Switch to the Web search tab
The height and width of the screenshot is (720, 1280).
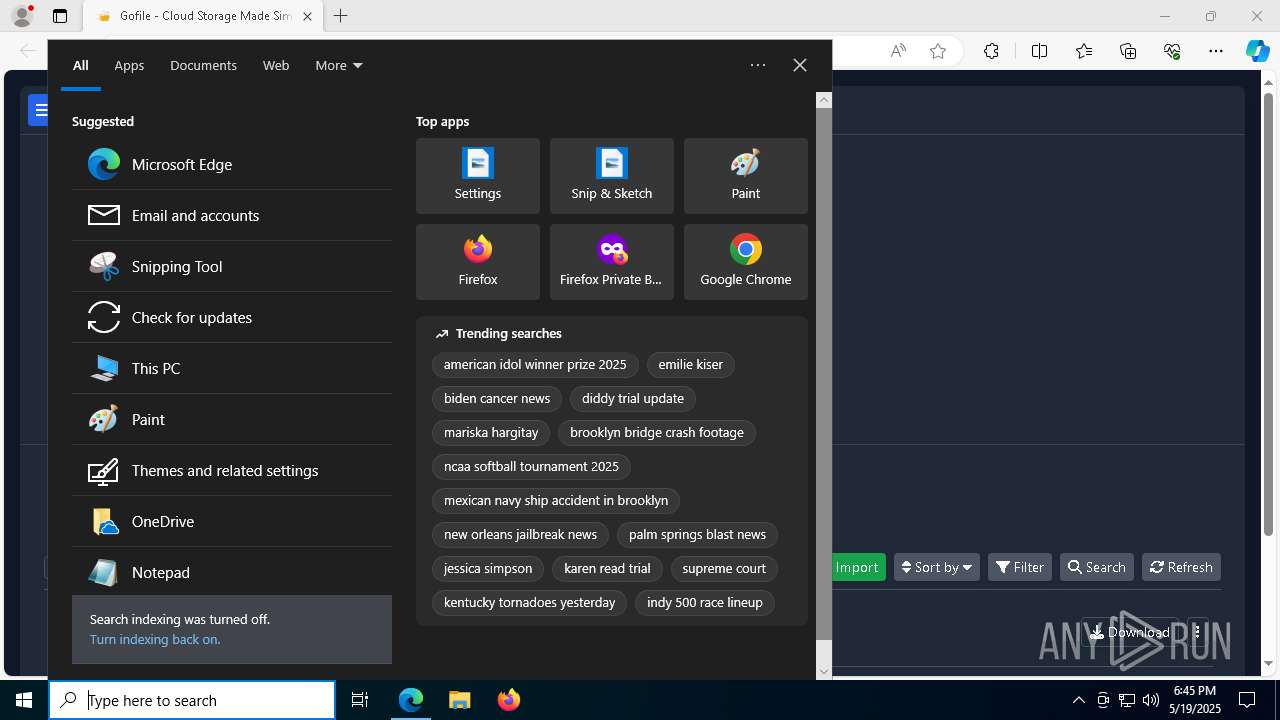point(276,65)
